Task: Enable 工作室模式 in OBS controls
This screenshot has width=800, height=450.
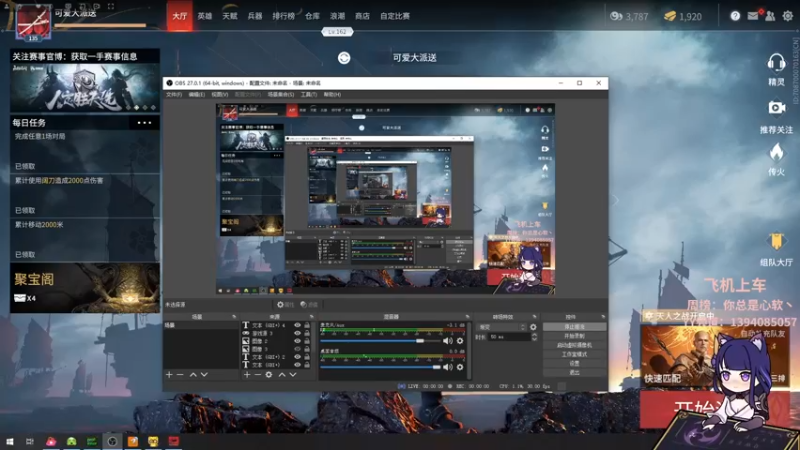Action: click(574, 354)
